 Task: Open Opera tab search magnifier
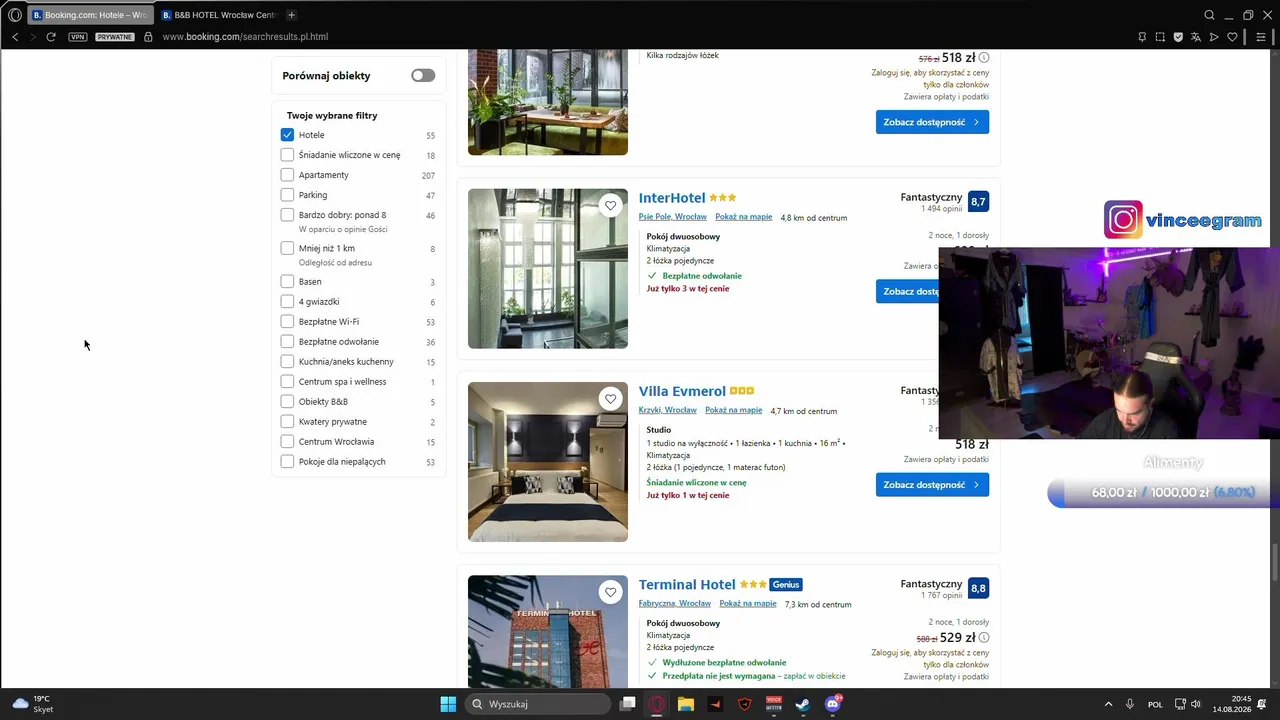click(1209, 15)
